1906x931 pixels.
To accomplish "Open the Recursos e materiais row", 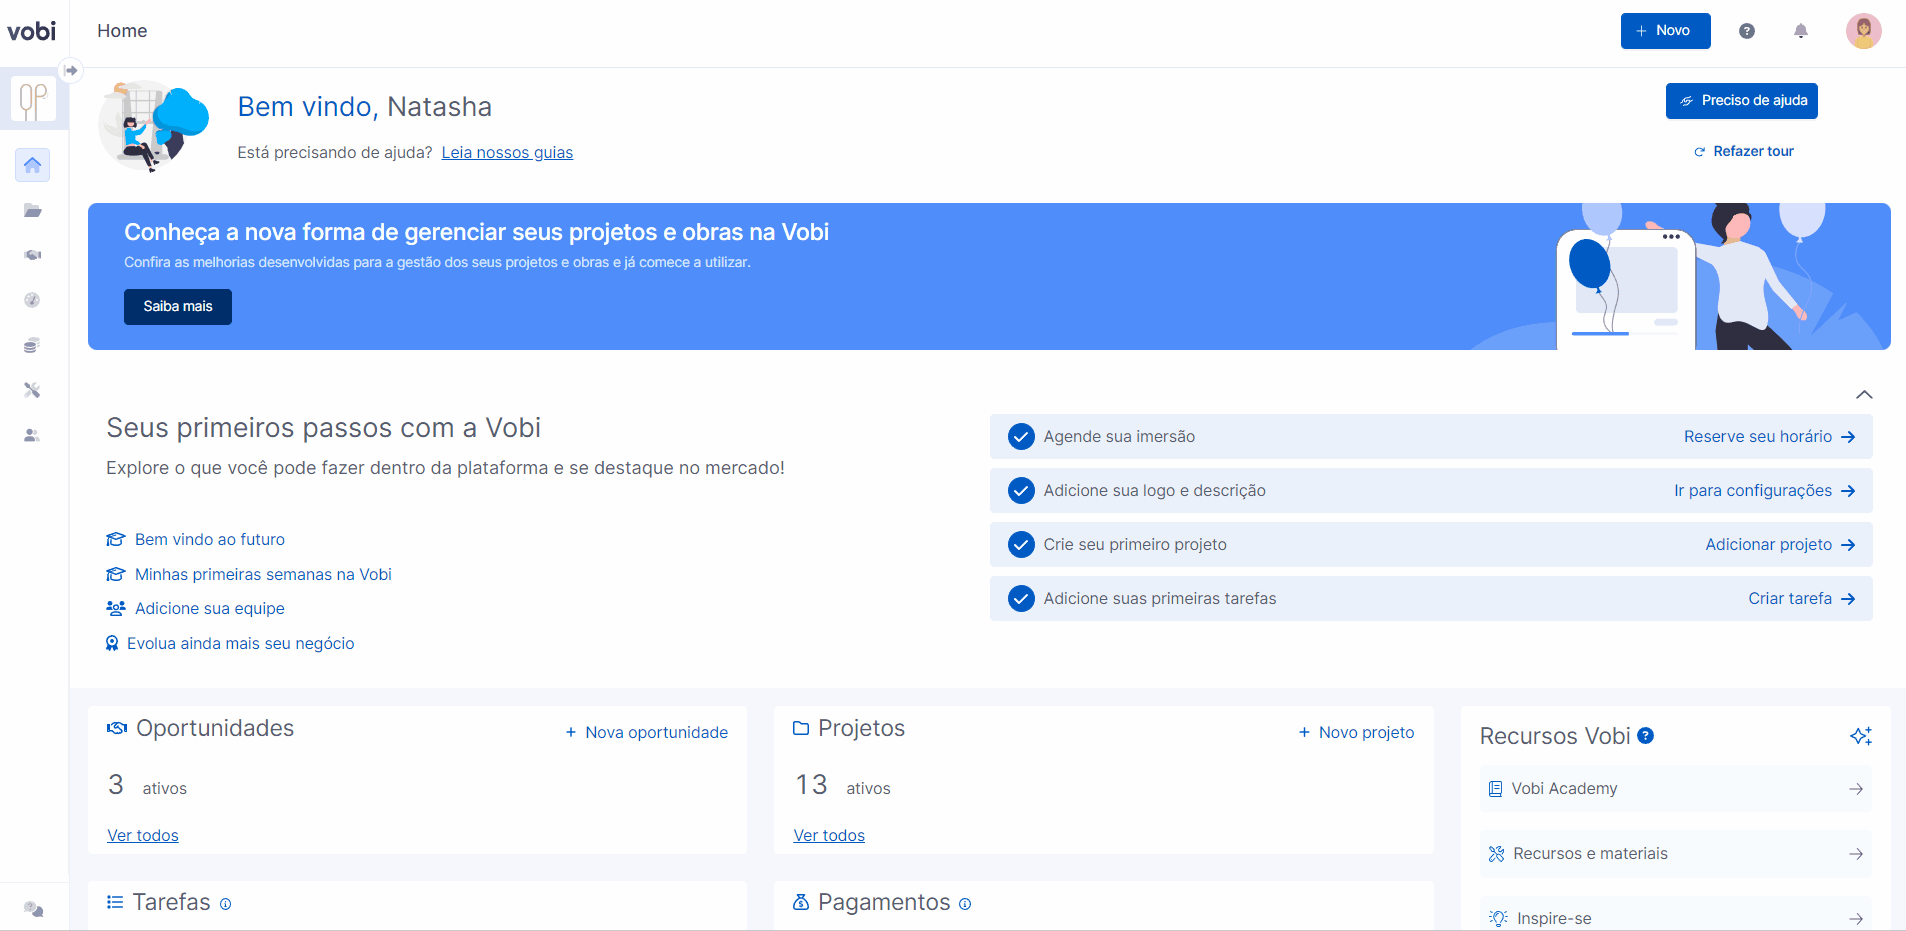I will click(1676, 854).
